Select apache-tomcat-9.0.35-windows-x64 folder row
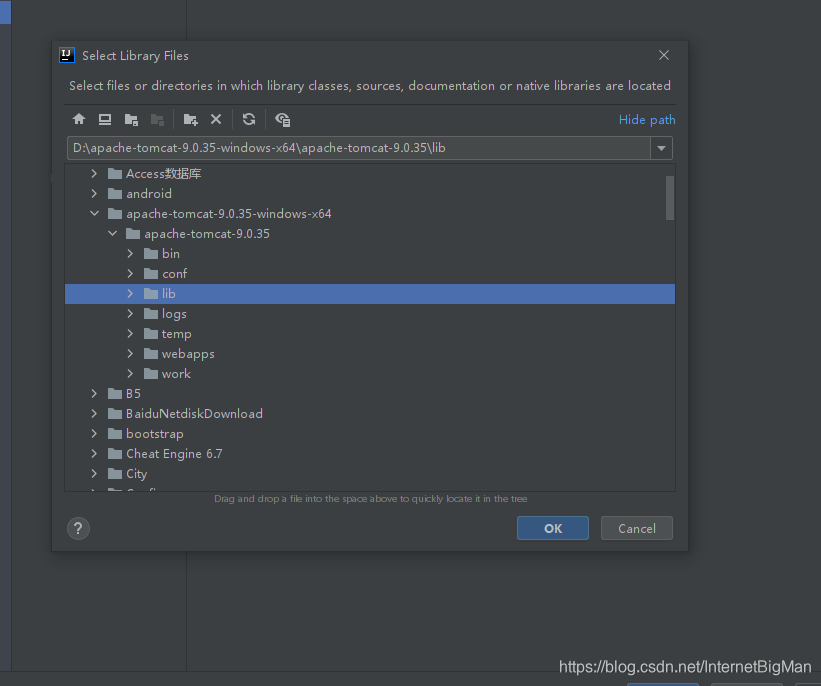 370,213
